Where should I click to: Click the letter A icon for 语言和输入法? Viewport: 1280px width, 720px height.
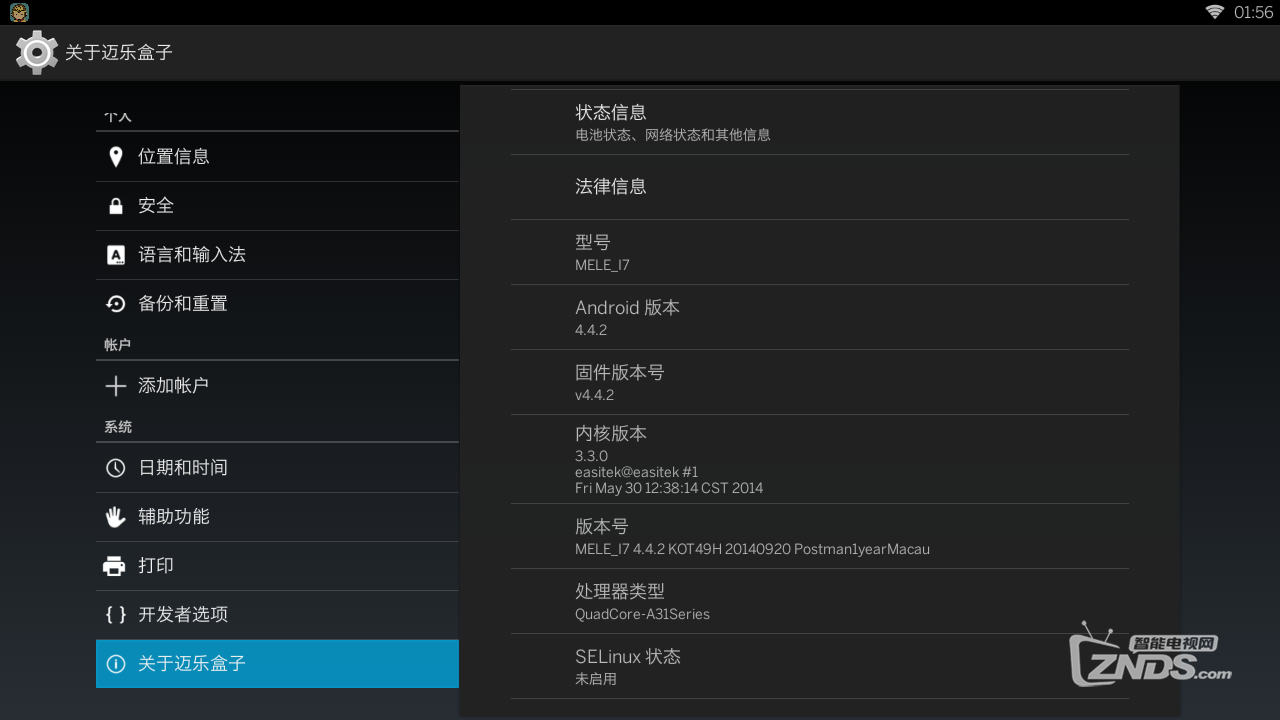[116, 255]
